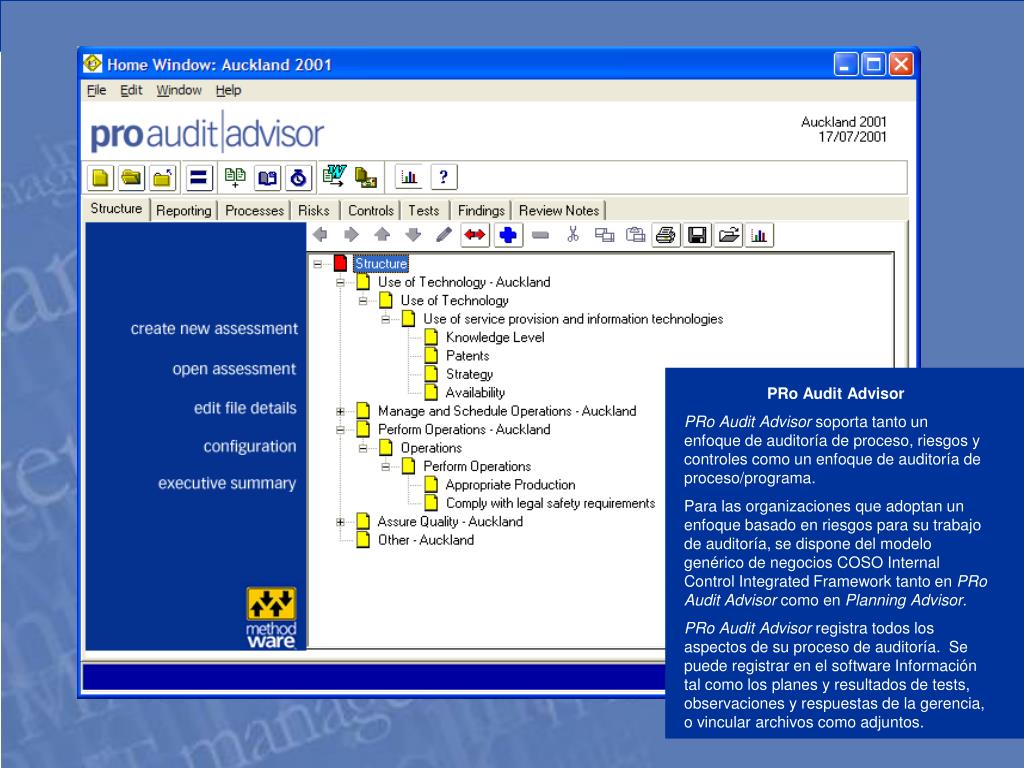This screenshot has width=1024, height=768.
Task: Click the export to Word icon
Action: click(x=334, y=176)
